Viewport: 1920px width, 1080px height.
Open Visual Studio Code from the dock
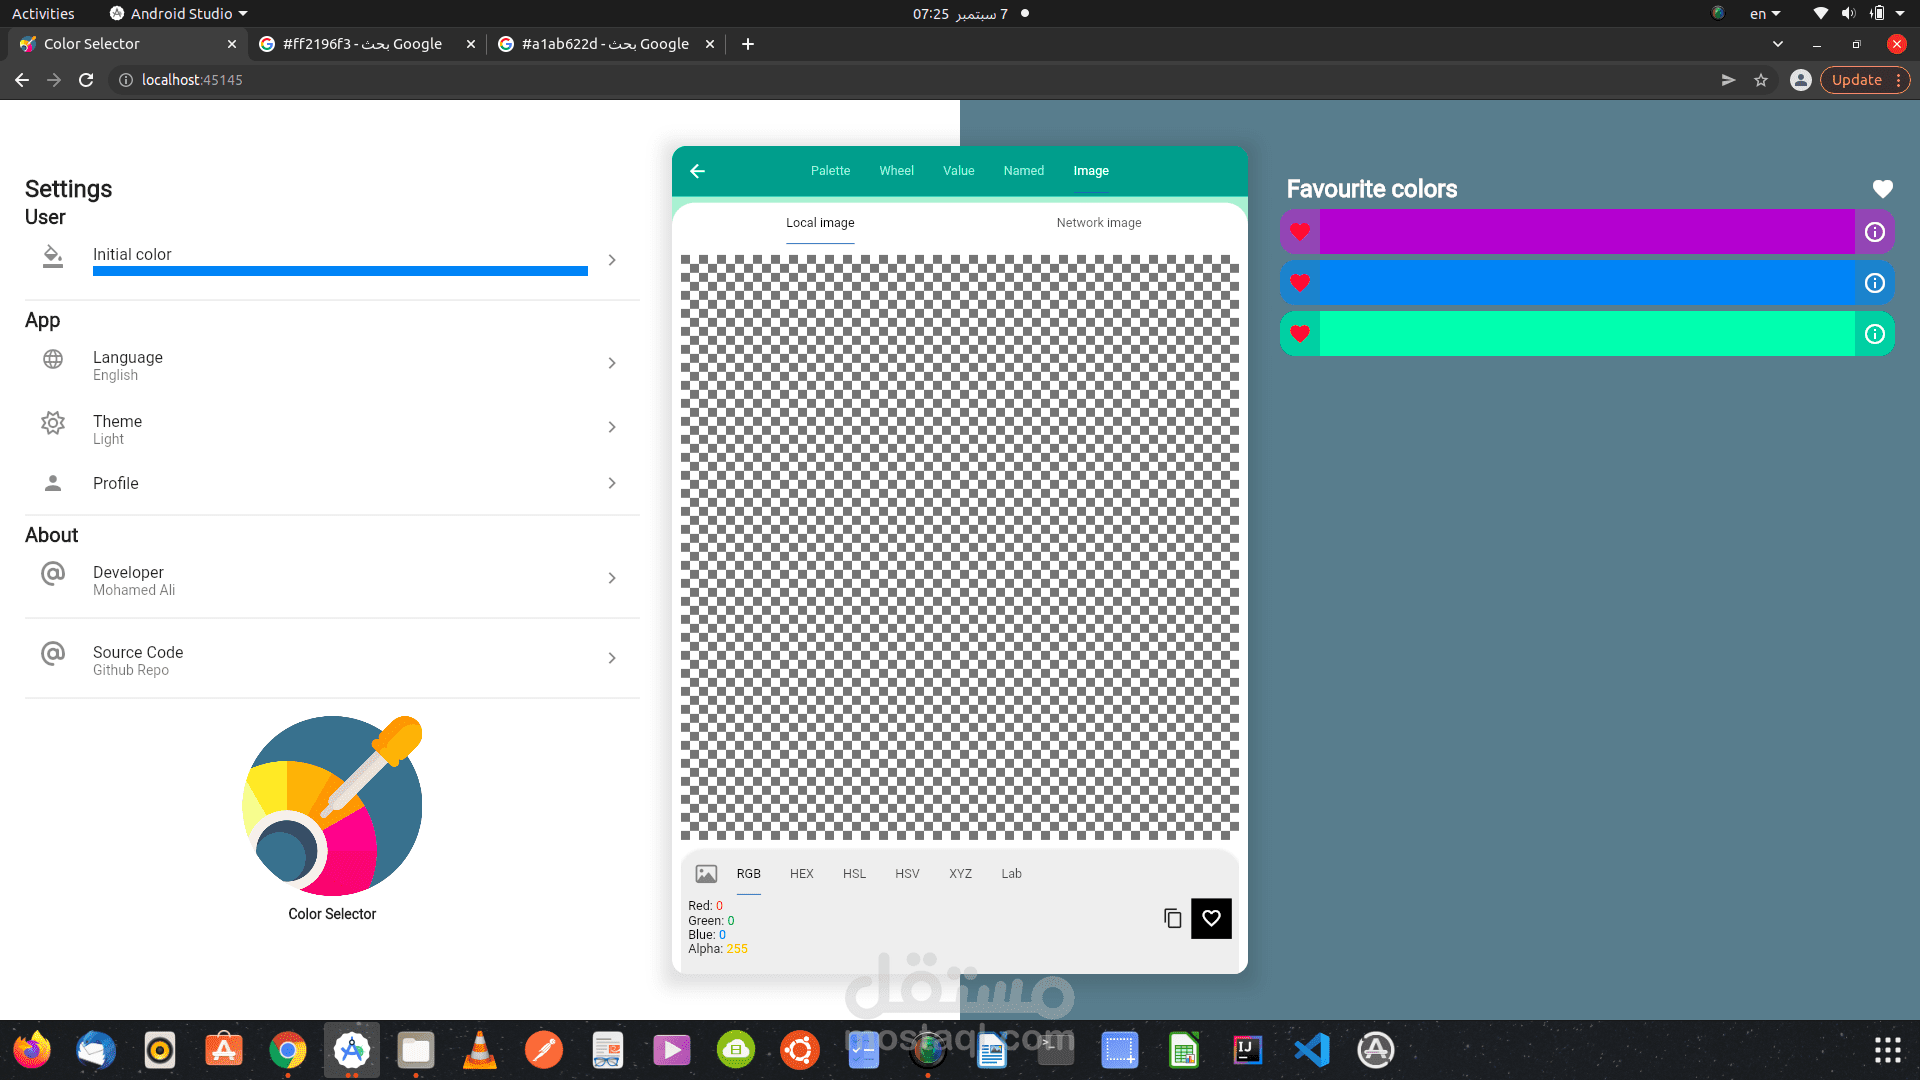click(x=1312, y=1050)
